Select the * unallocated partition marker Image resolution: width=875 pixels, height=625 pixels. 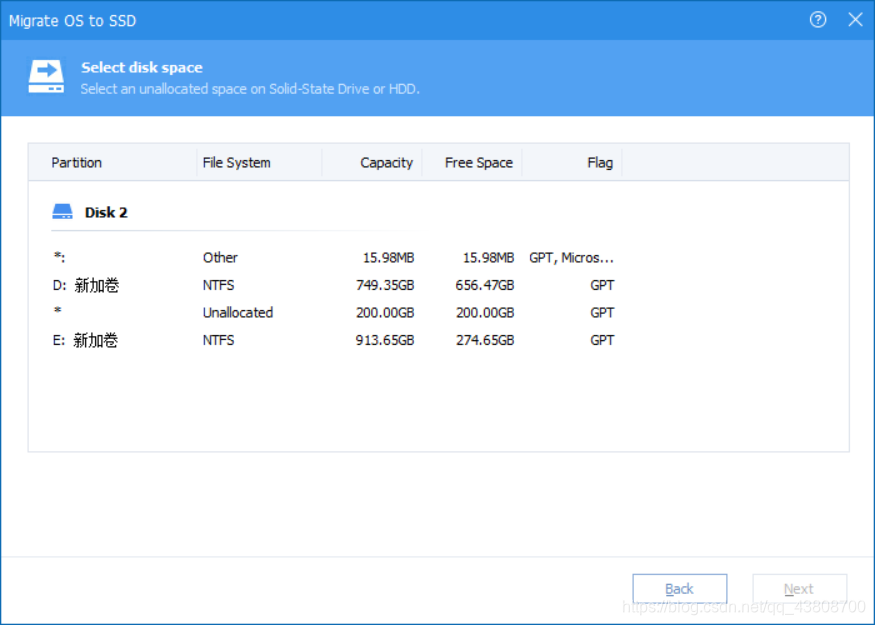57,311
